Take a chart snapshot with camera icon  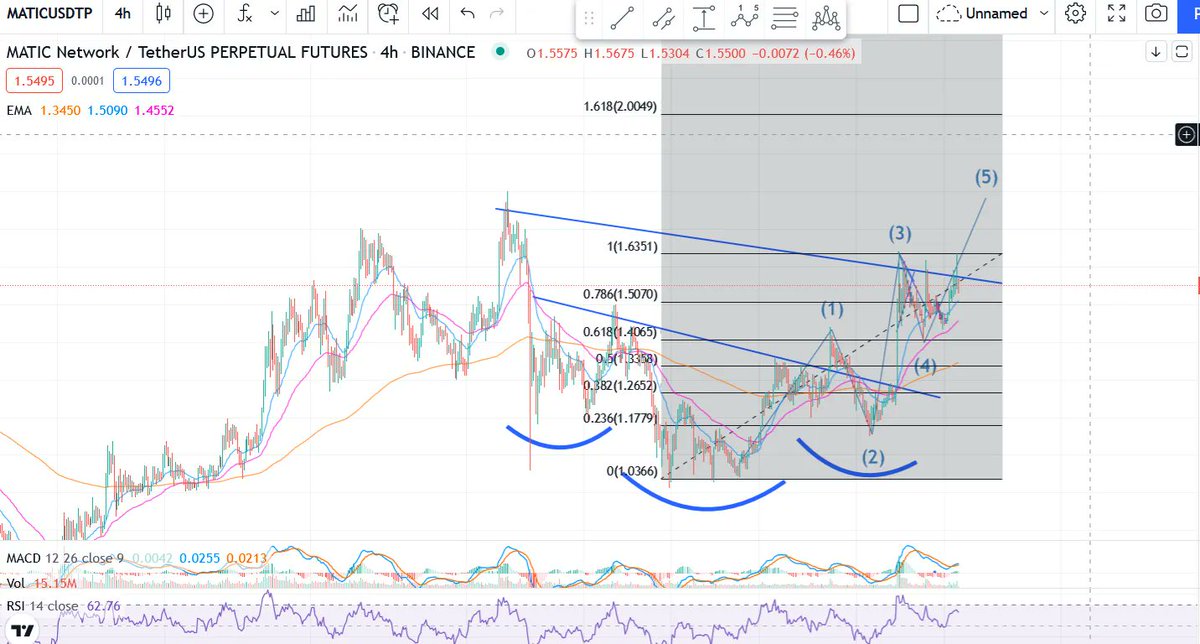(x=1156, y=14)
